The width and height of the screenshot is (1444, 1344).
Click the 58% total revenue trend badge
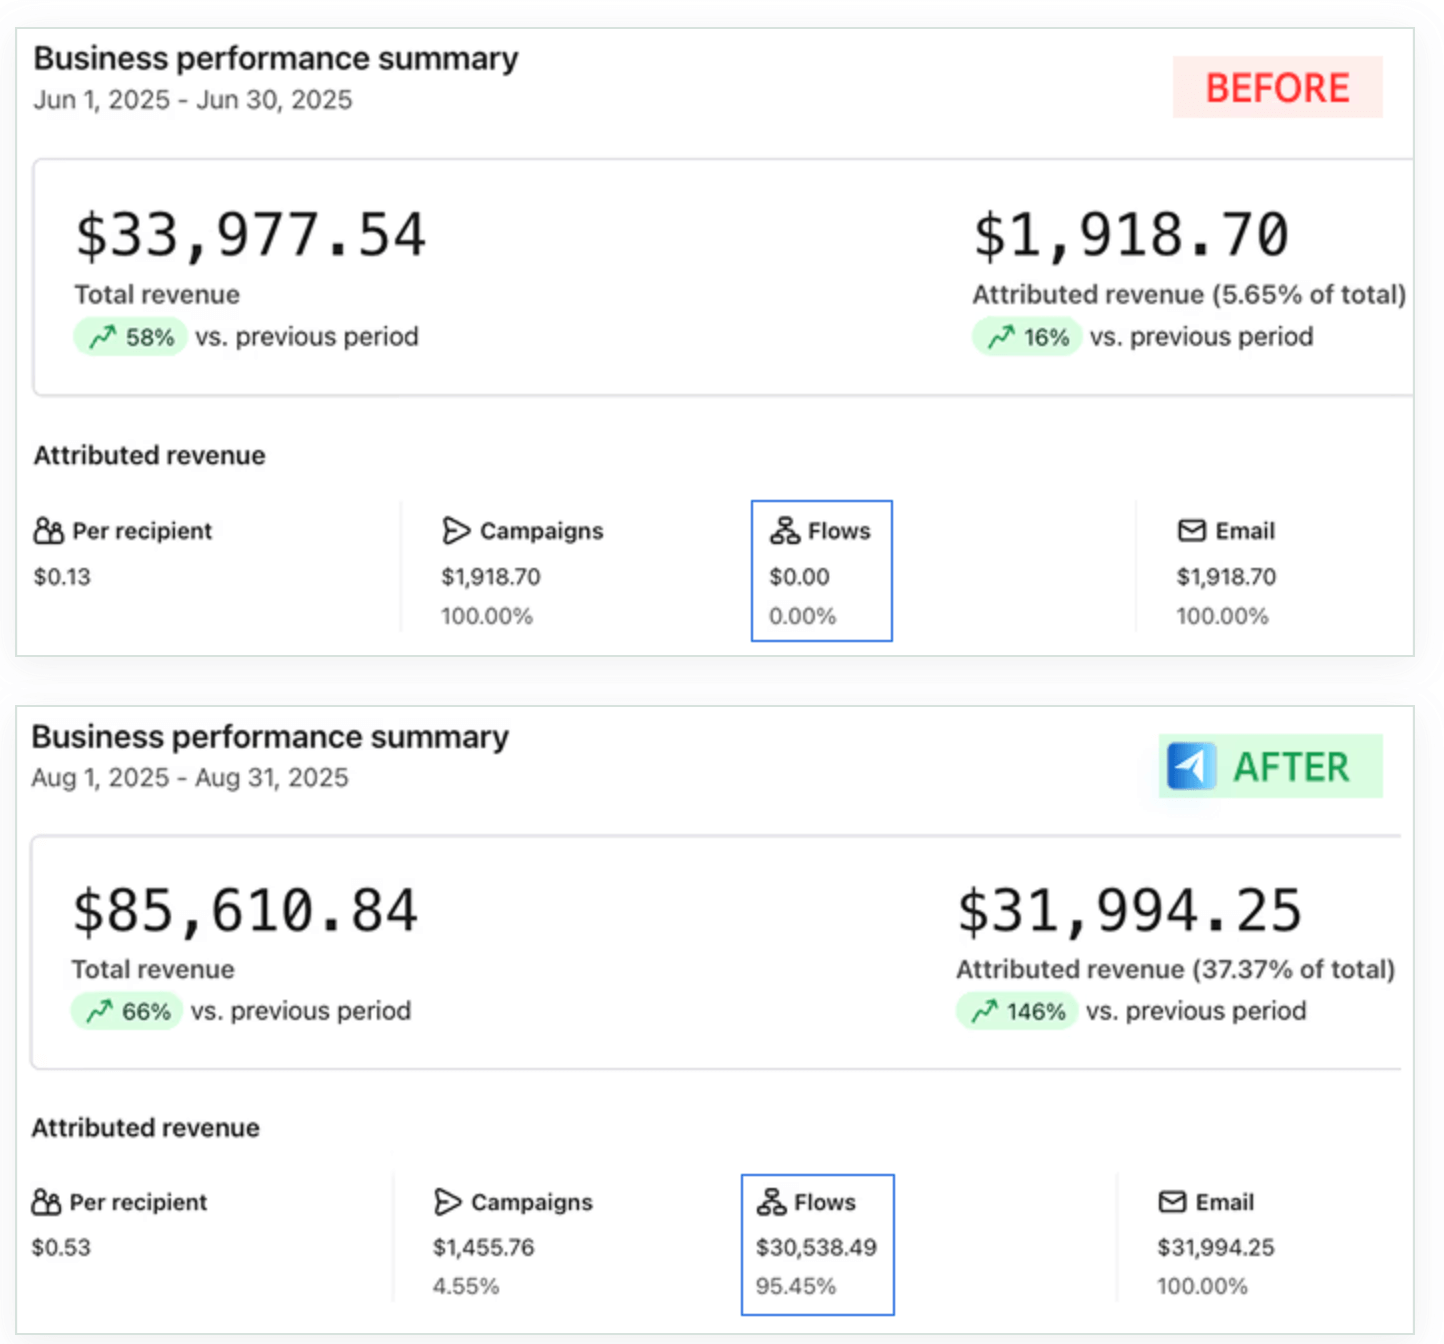130,337
